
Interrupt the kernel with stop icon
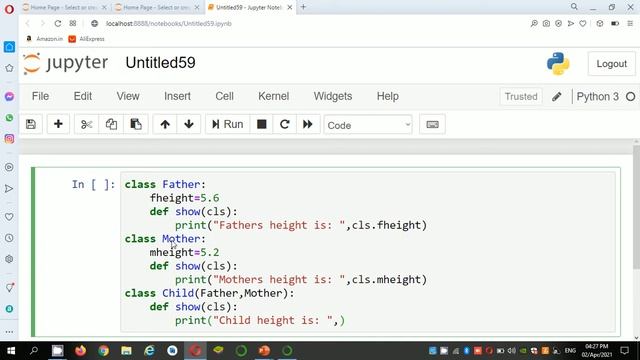click(262, 124)
